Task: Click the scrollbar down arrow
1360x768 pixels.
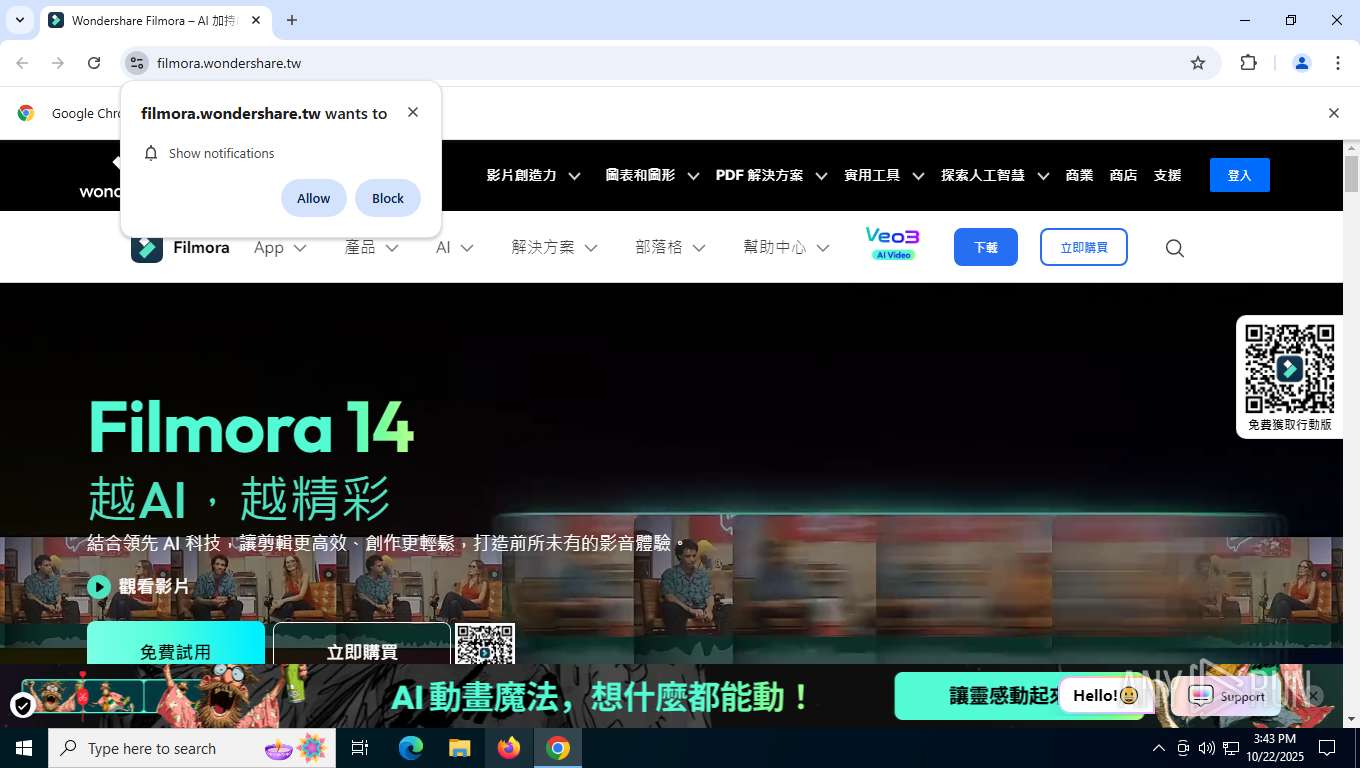Action: coord(1351,719)
